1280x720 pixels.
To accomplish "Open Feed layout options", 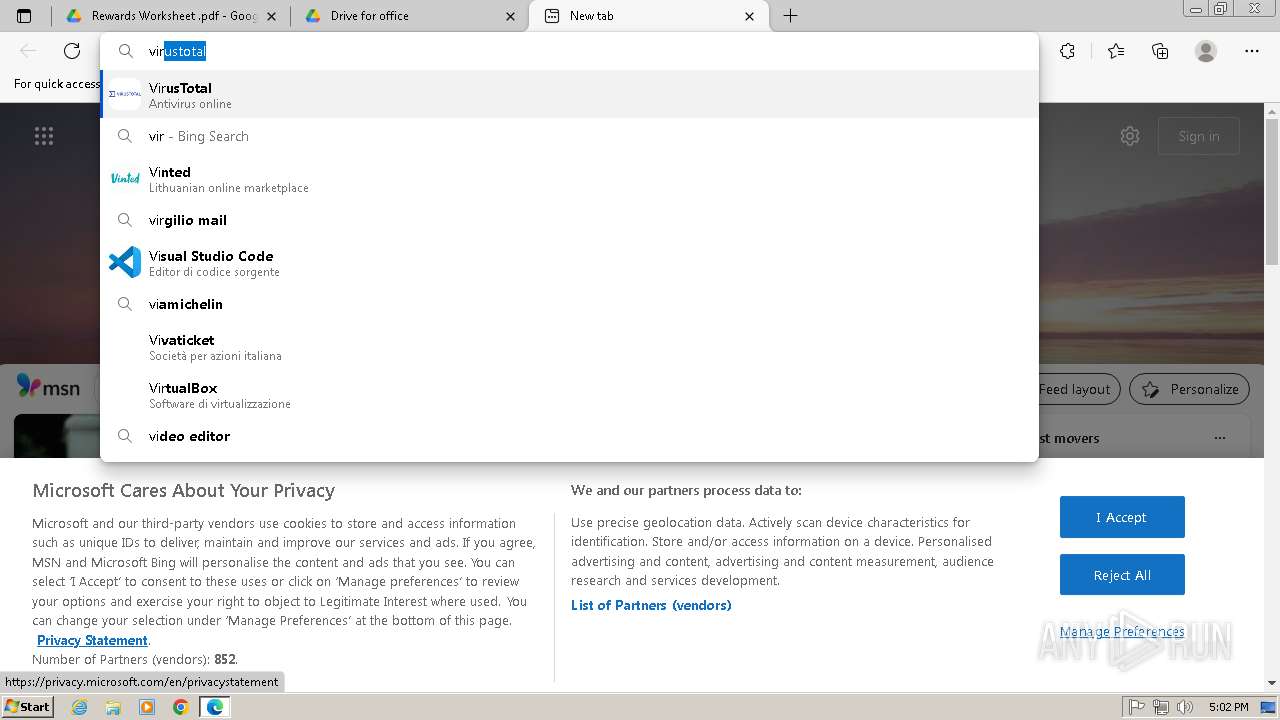I will (1079, 389).
